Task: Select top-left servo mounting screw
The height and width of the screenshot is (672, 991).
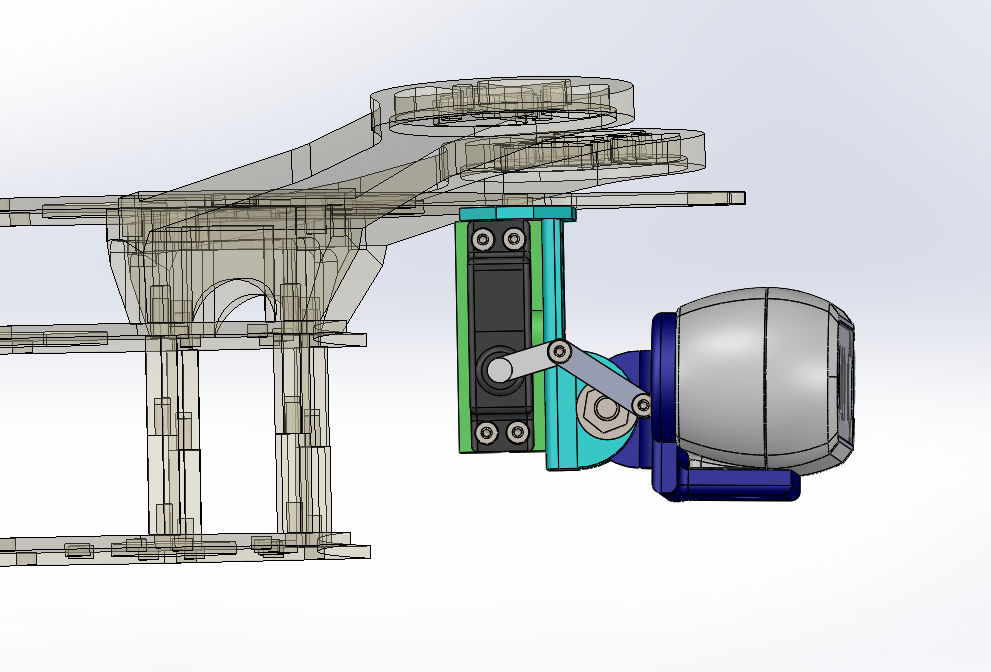Action: (484, 239)
